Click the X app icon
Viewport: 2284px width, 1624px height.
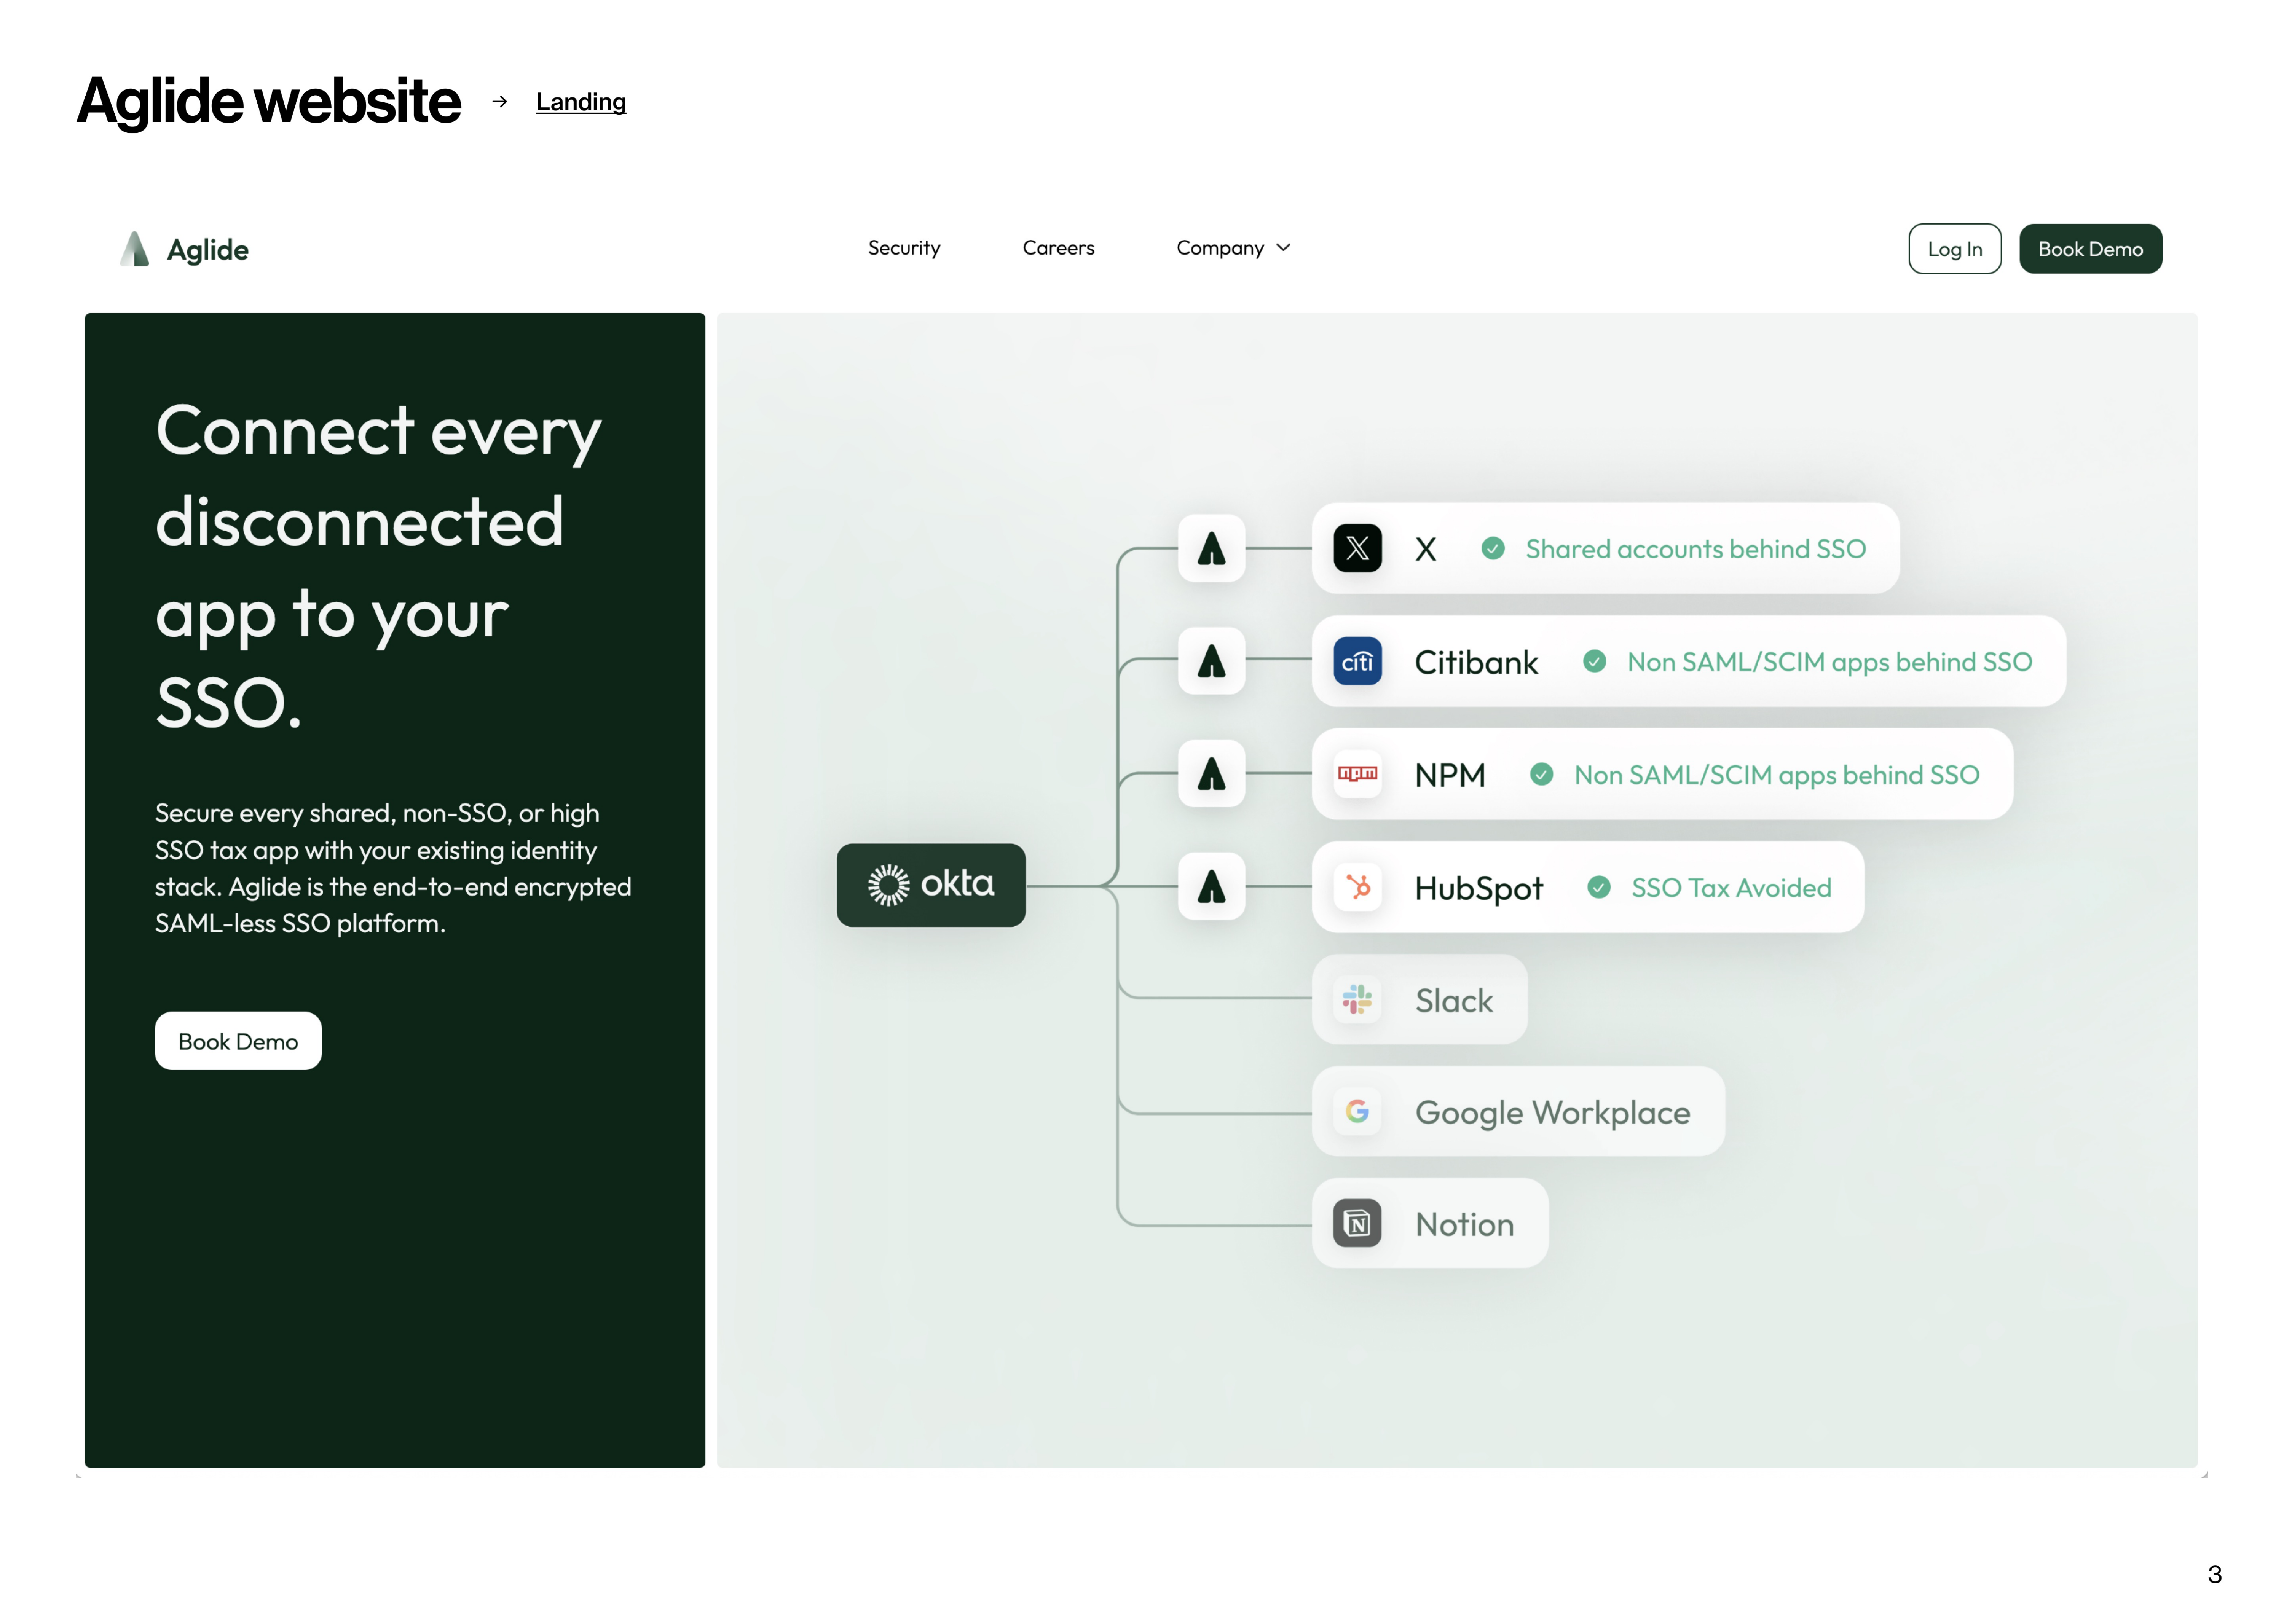coord(1357,548)
